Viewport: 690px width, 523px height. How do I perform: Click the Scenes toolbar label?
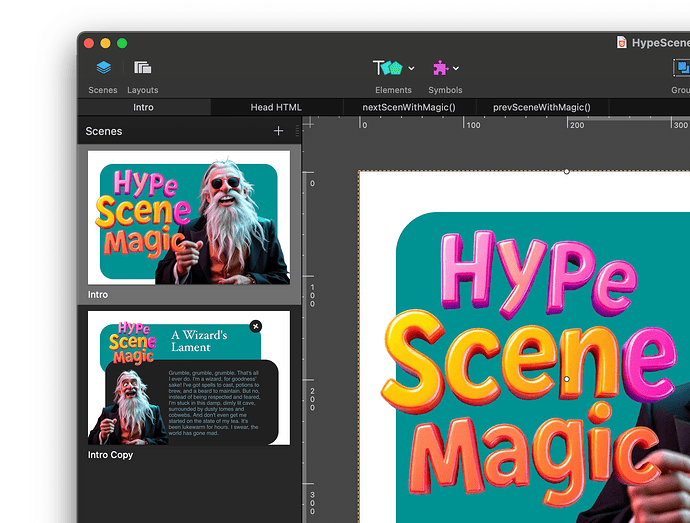pyautogui.click(x=103, y=90)
